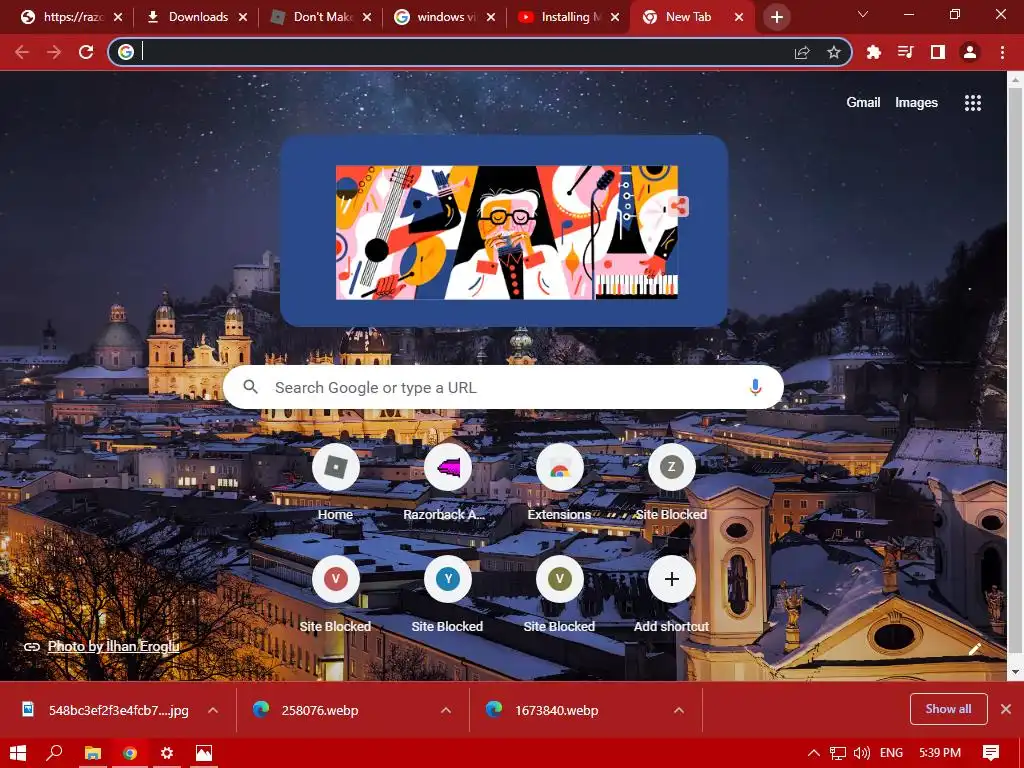
Task: Open the Z Site Blocked shortcut
Action: (671, 483)
